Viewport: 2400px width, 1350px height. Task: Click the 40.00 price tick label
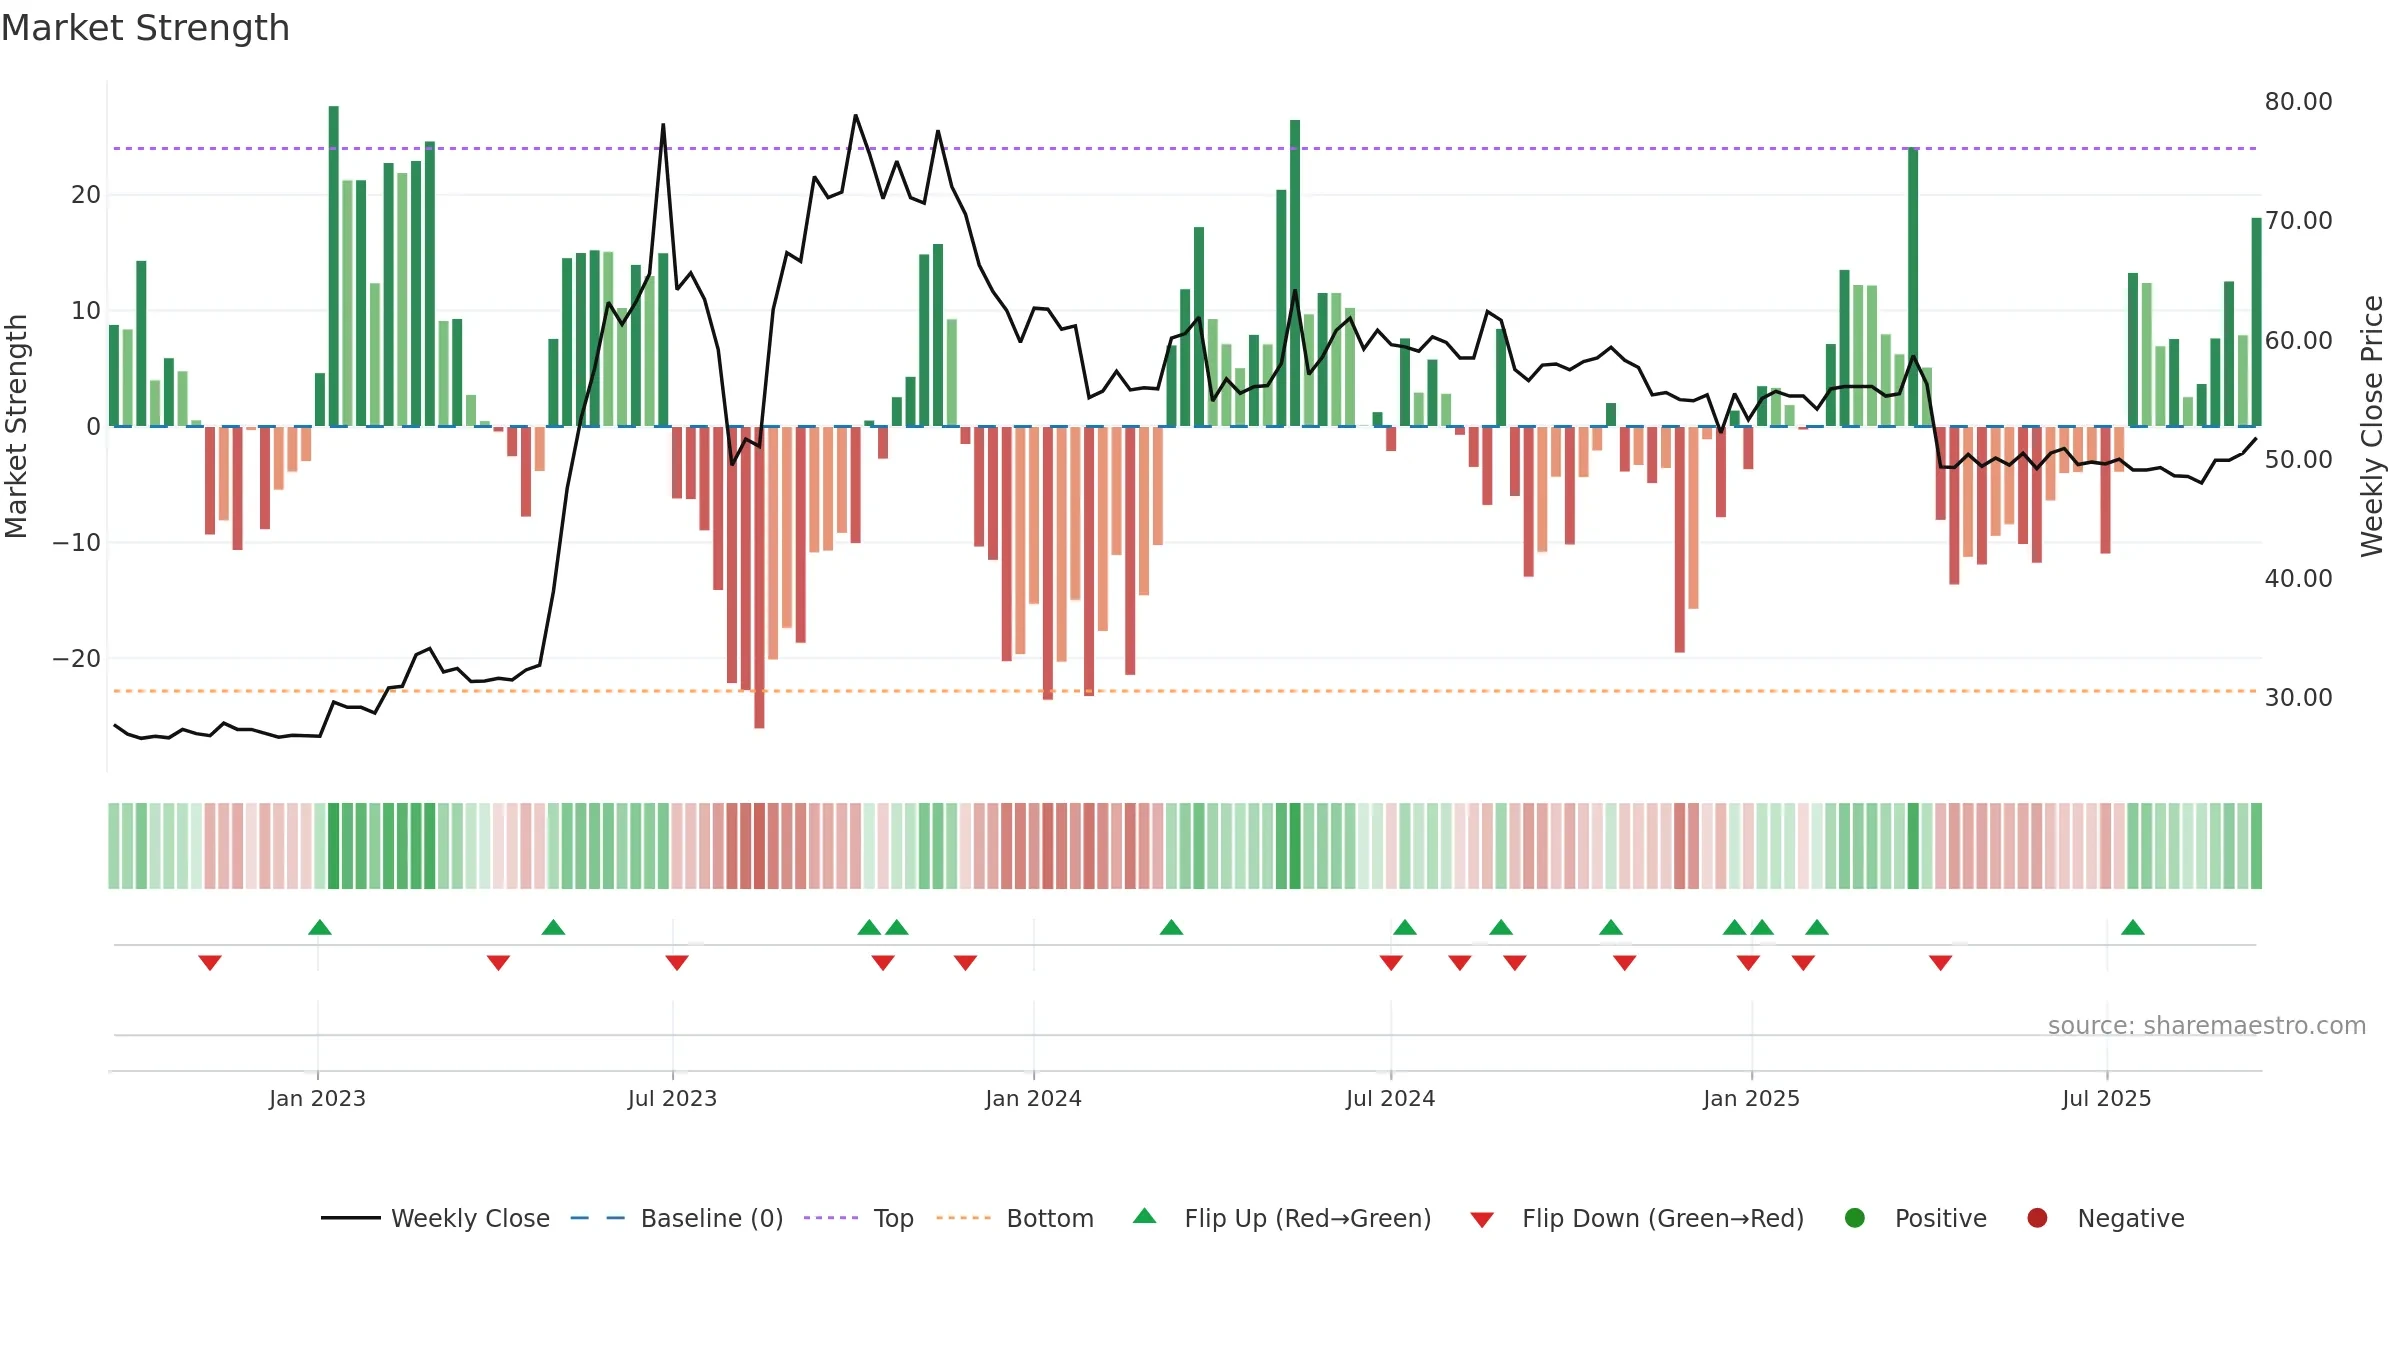click(2298, 578)
